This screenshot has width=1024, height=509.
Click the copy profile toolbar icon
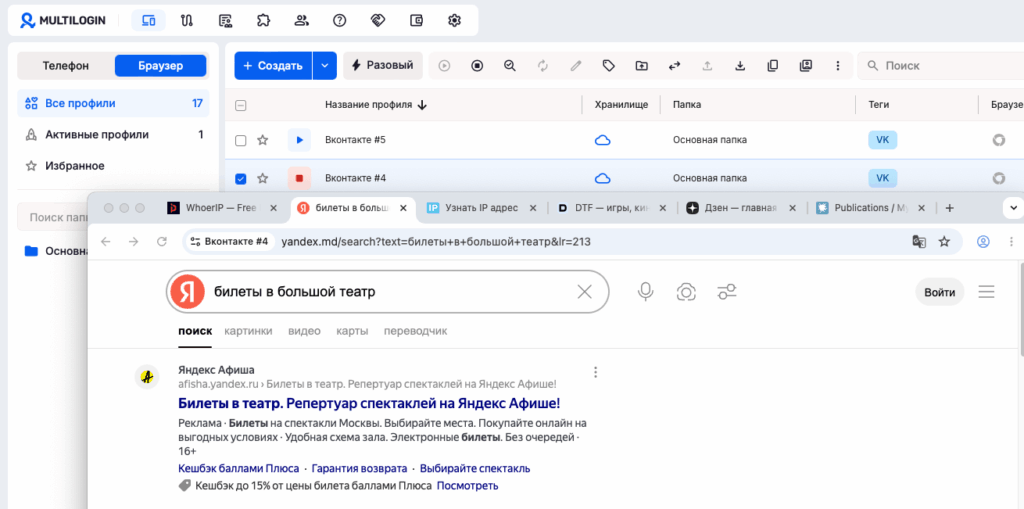[x=773, y=65]
